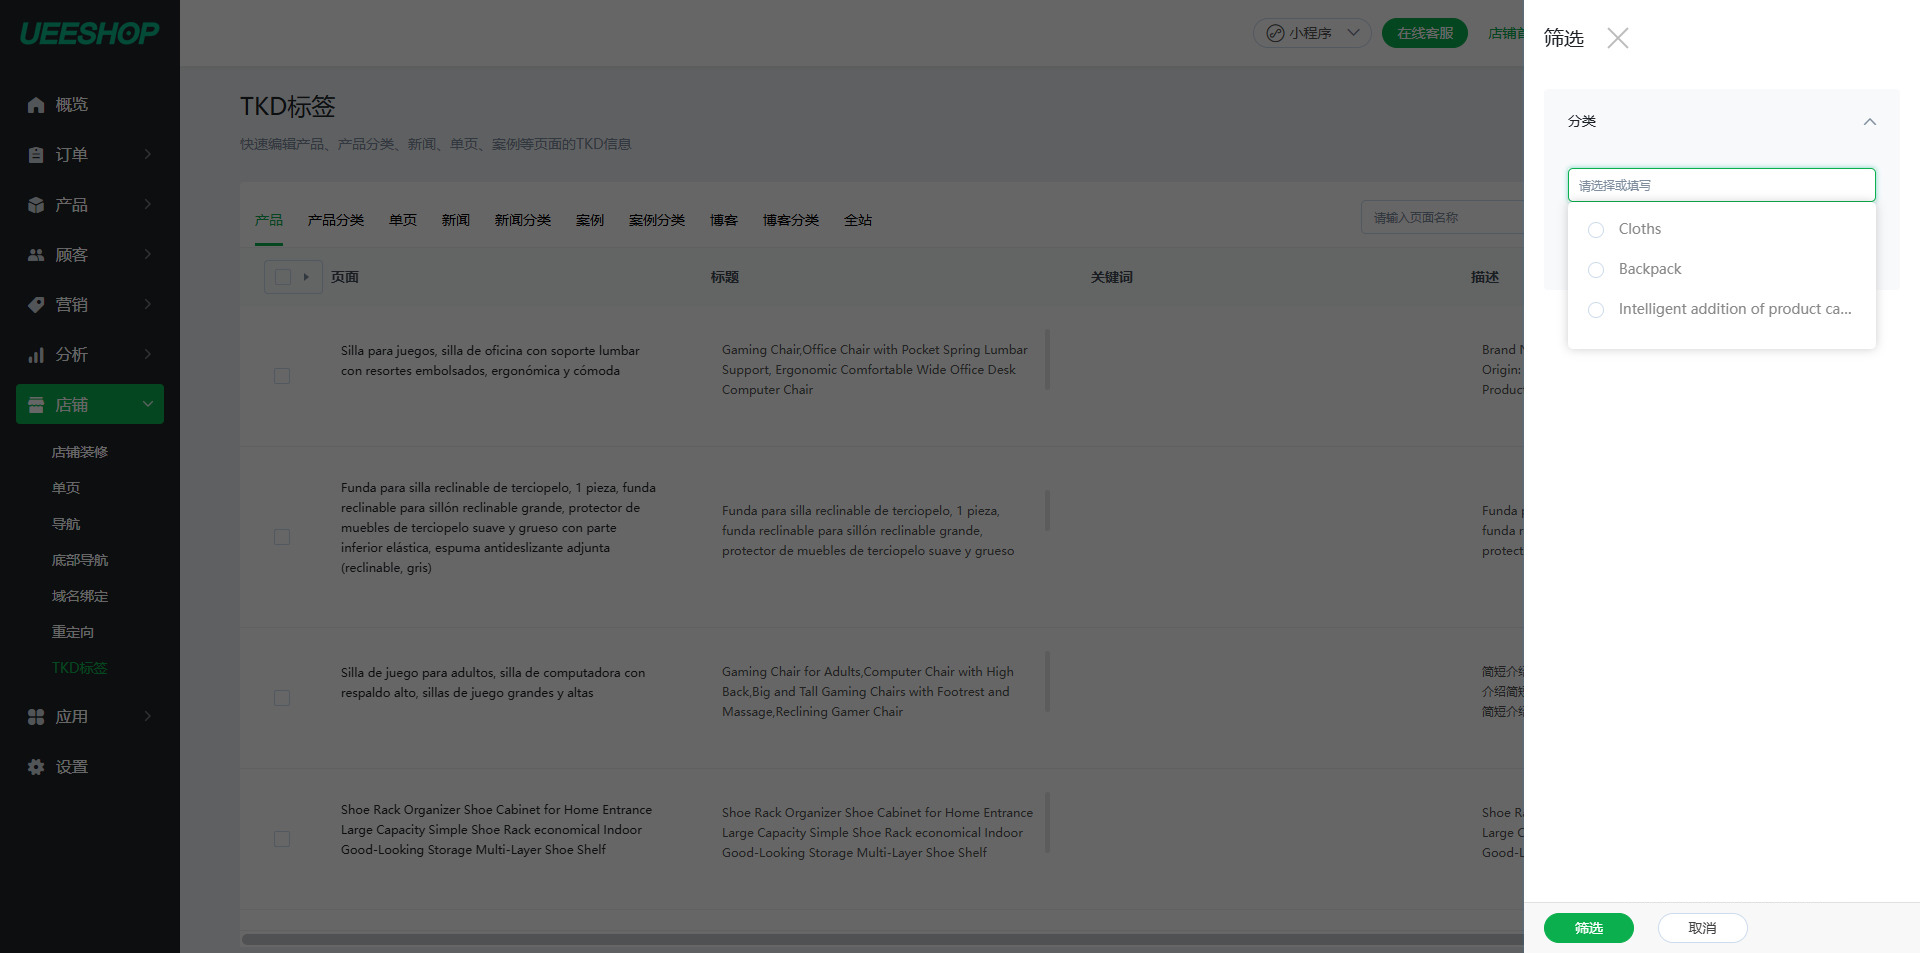Select the Cloths category radio button
The image size is (1920, 953).
[x=1596, y=230]
